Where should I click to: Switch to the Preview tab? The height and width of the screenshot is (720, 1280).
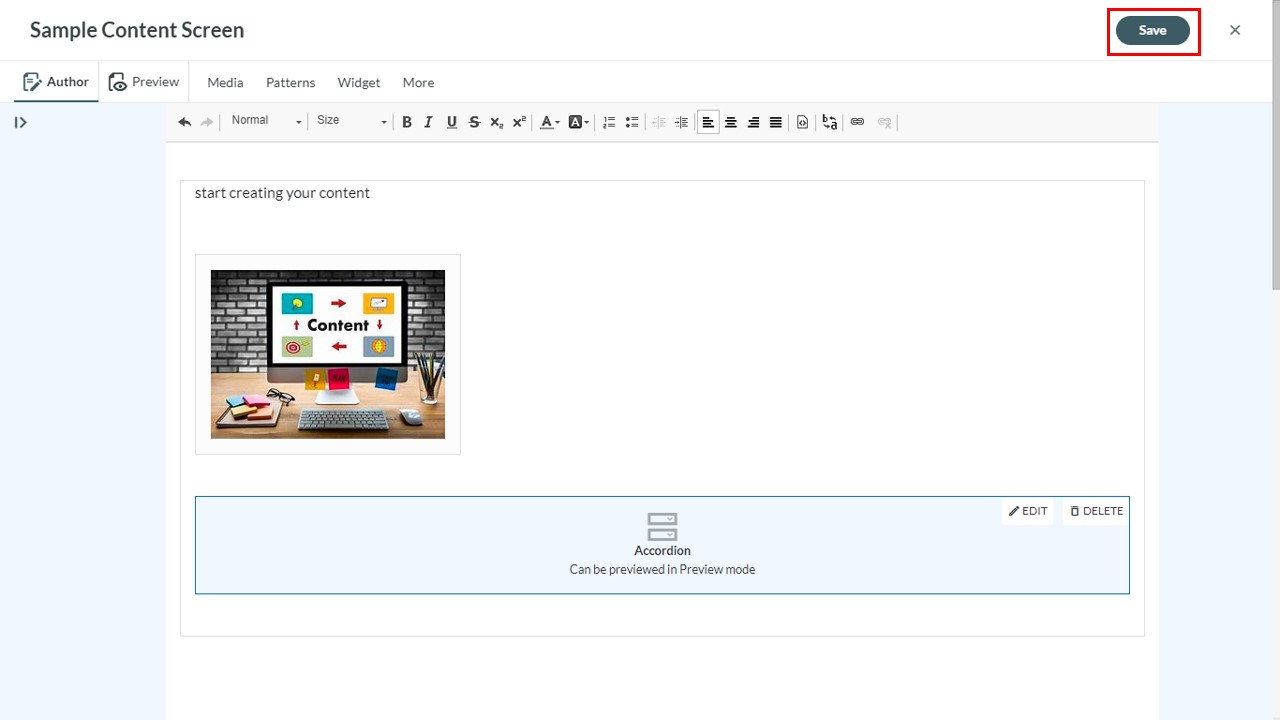[144, 82]
